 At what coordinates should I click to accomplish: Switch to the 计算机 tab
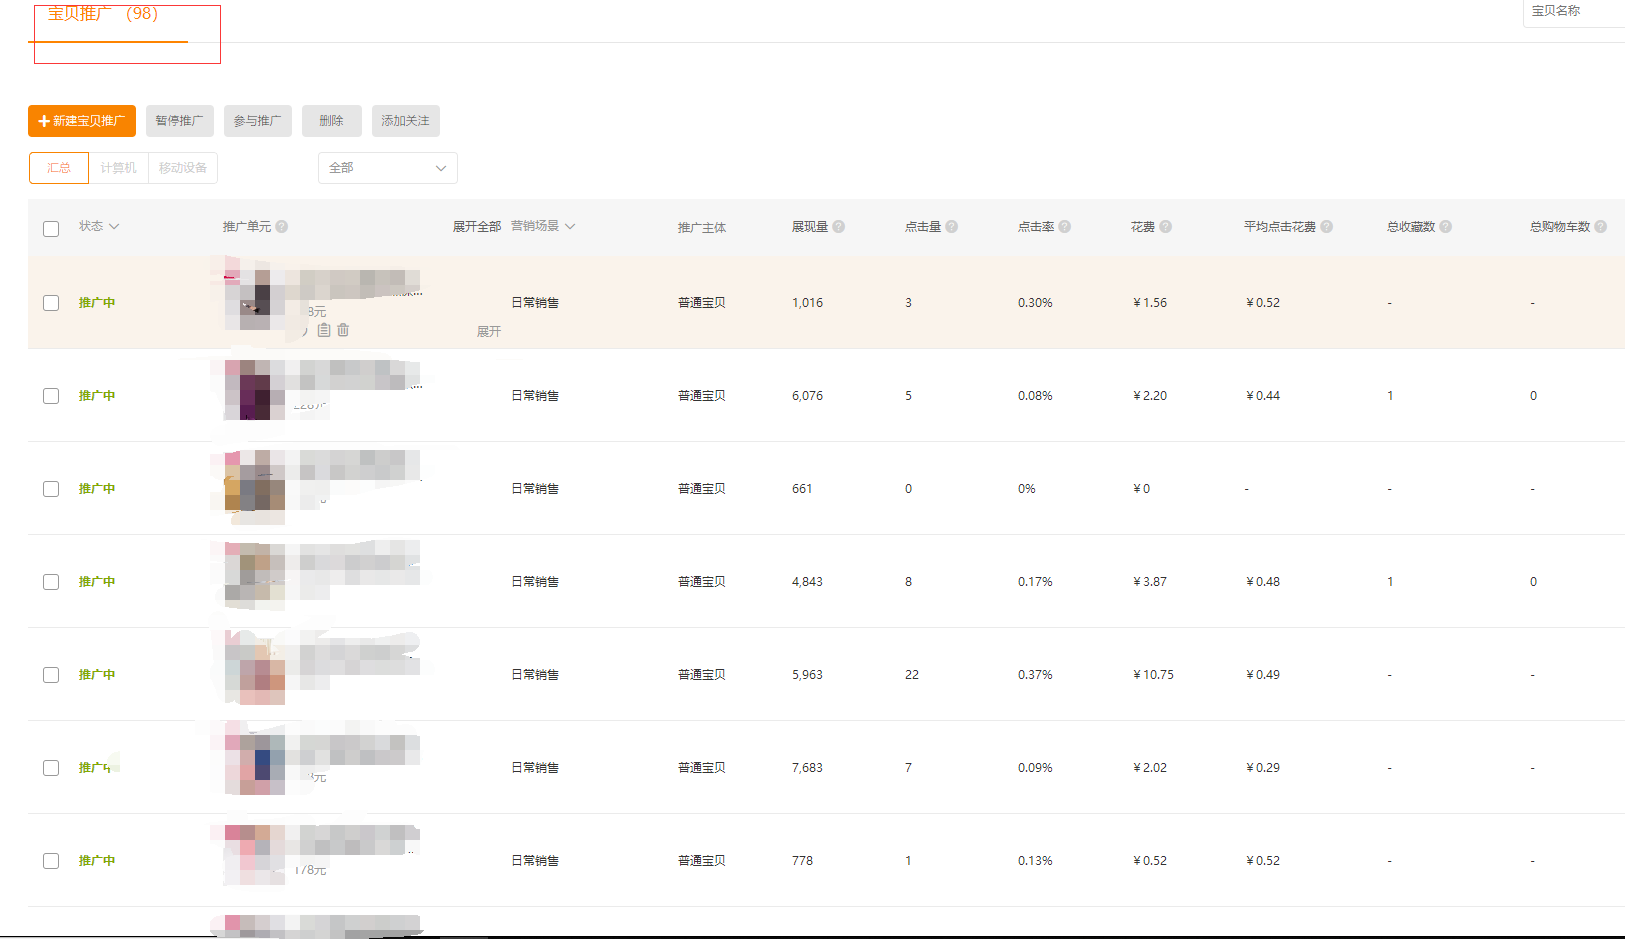[x=118, y=168]
